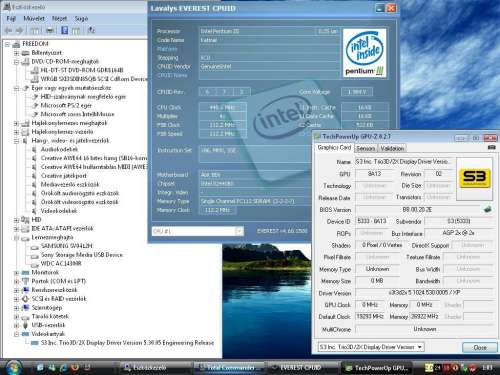This screenshot has width=500, height=375.
Task: Click the Close button in GPU-Z
Action: 480,347
